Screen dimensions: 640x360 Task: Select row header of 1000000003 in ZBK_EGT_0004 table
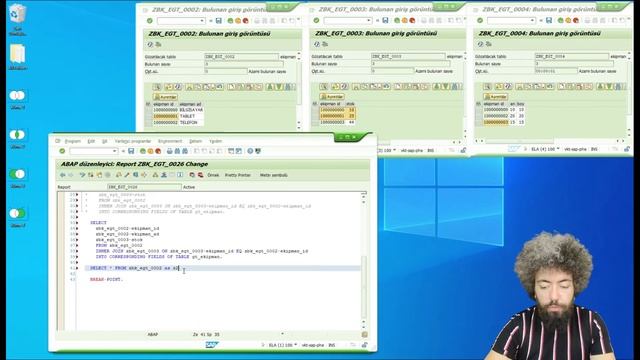click(478, 122)
